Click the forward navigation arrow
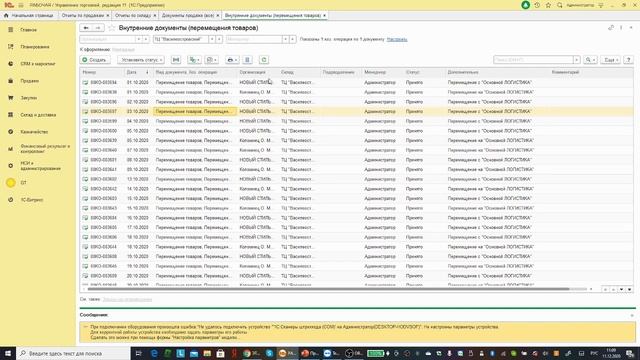Image resolution: width=640 pixels, height=360 pixels. tap(98, 28)
